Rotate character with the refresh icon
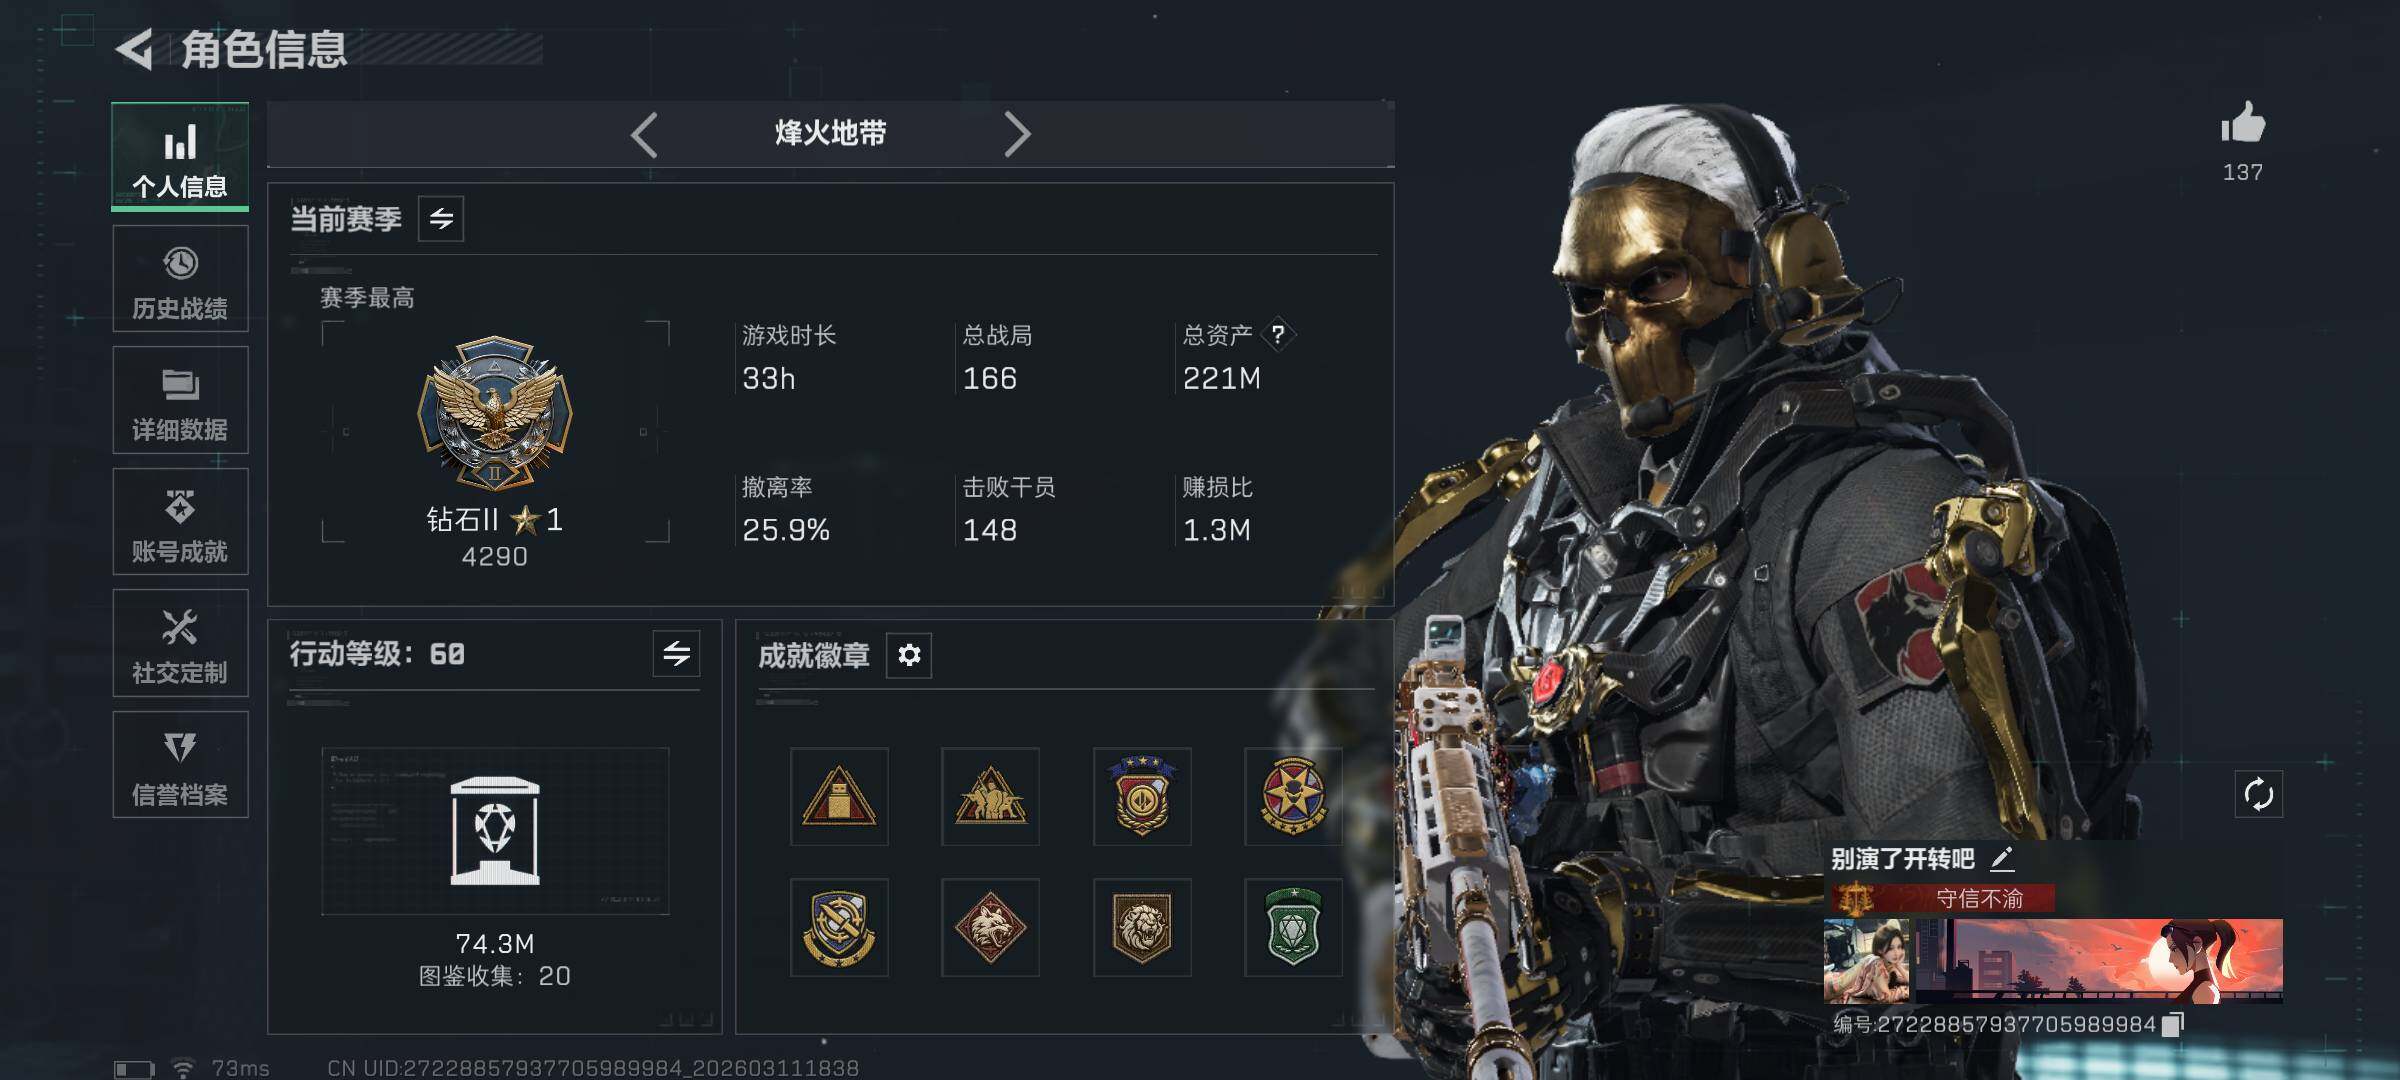This screenshot has height=1080, width=2400. 2258,795
